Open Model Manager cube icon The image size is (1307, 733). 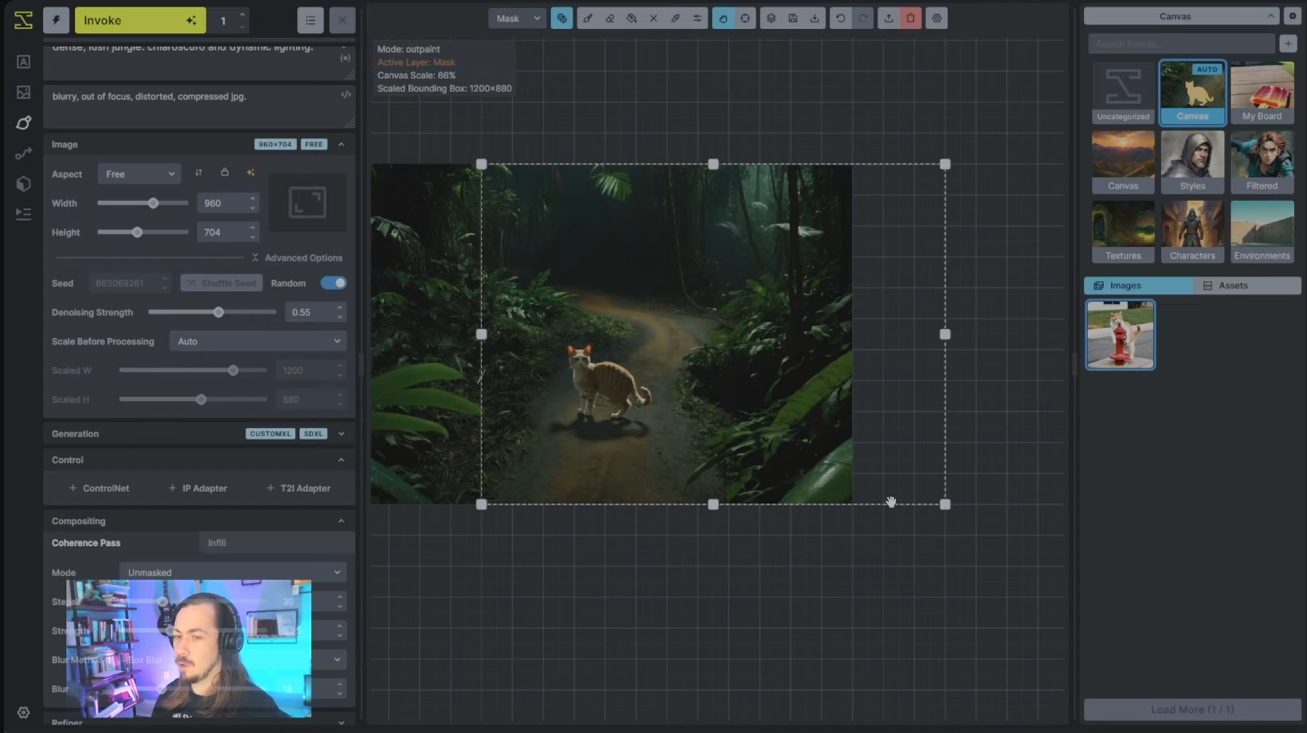(x=23, y=184)
